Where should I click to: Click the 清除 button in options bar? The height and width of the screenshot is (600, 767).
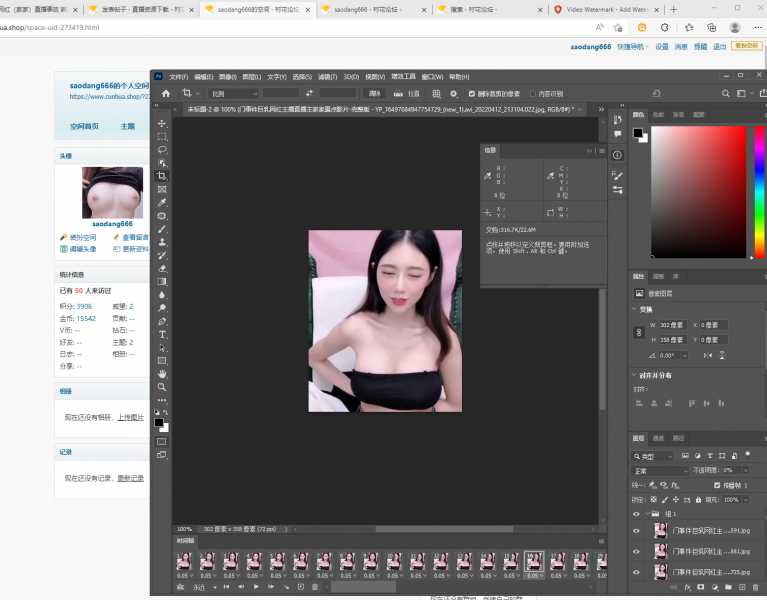click(x=375, y=93)
